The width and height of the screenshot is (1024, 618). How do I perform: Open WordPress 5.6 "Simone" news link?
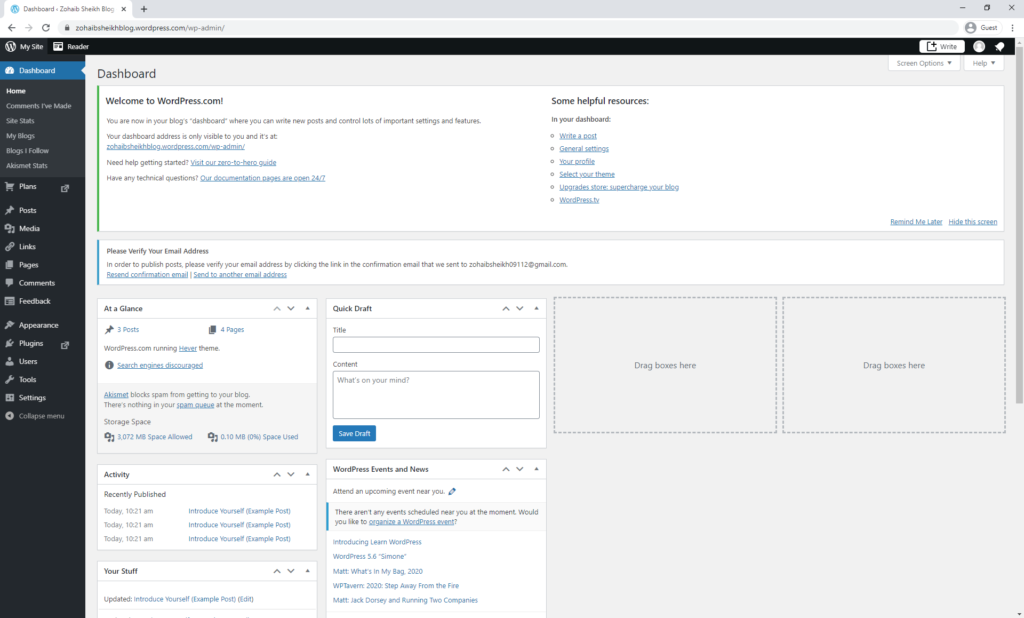coord(369,557)
